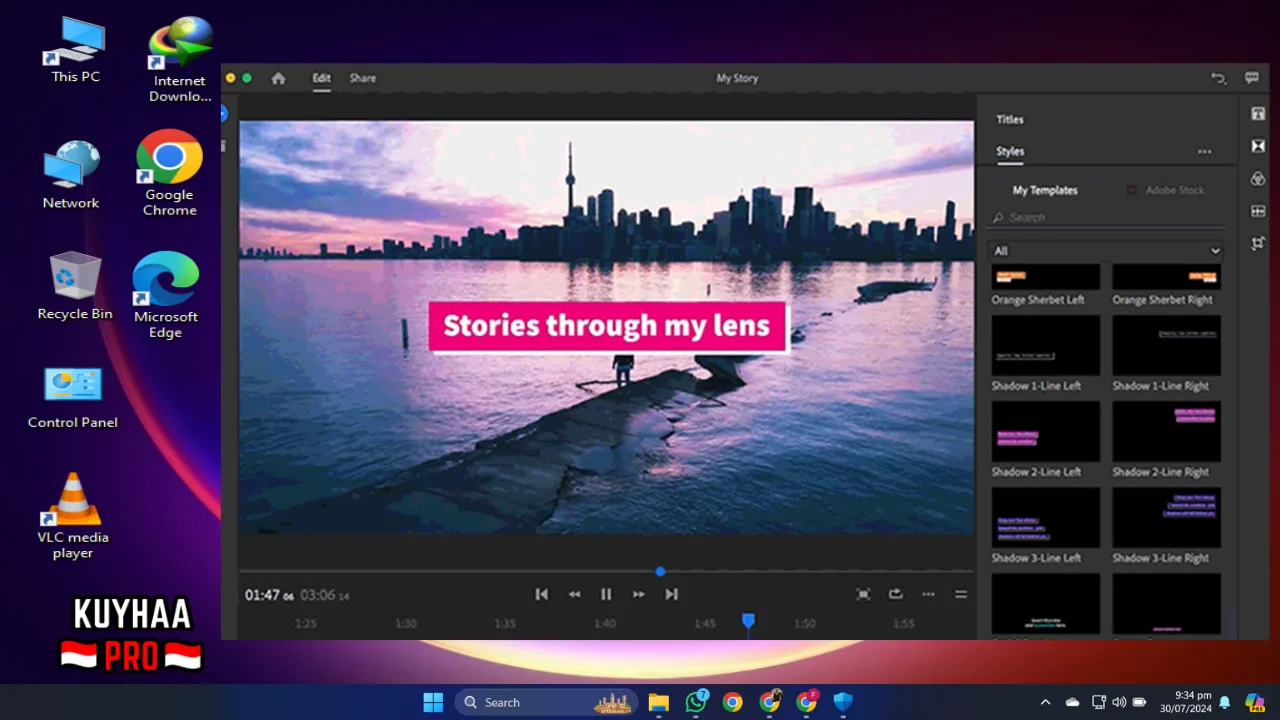
Task: Open the Titles panel icon
Action: coord(1258,114)
